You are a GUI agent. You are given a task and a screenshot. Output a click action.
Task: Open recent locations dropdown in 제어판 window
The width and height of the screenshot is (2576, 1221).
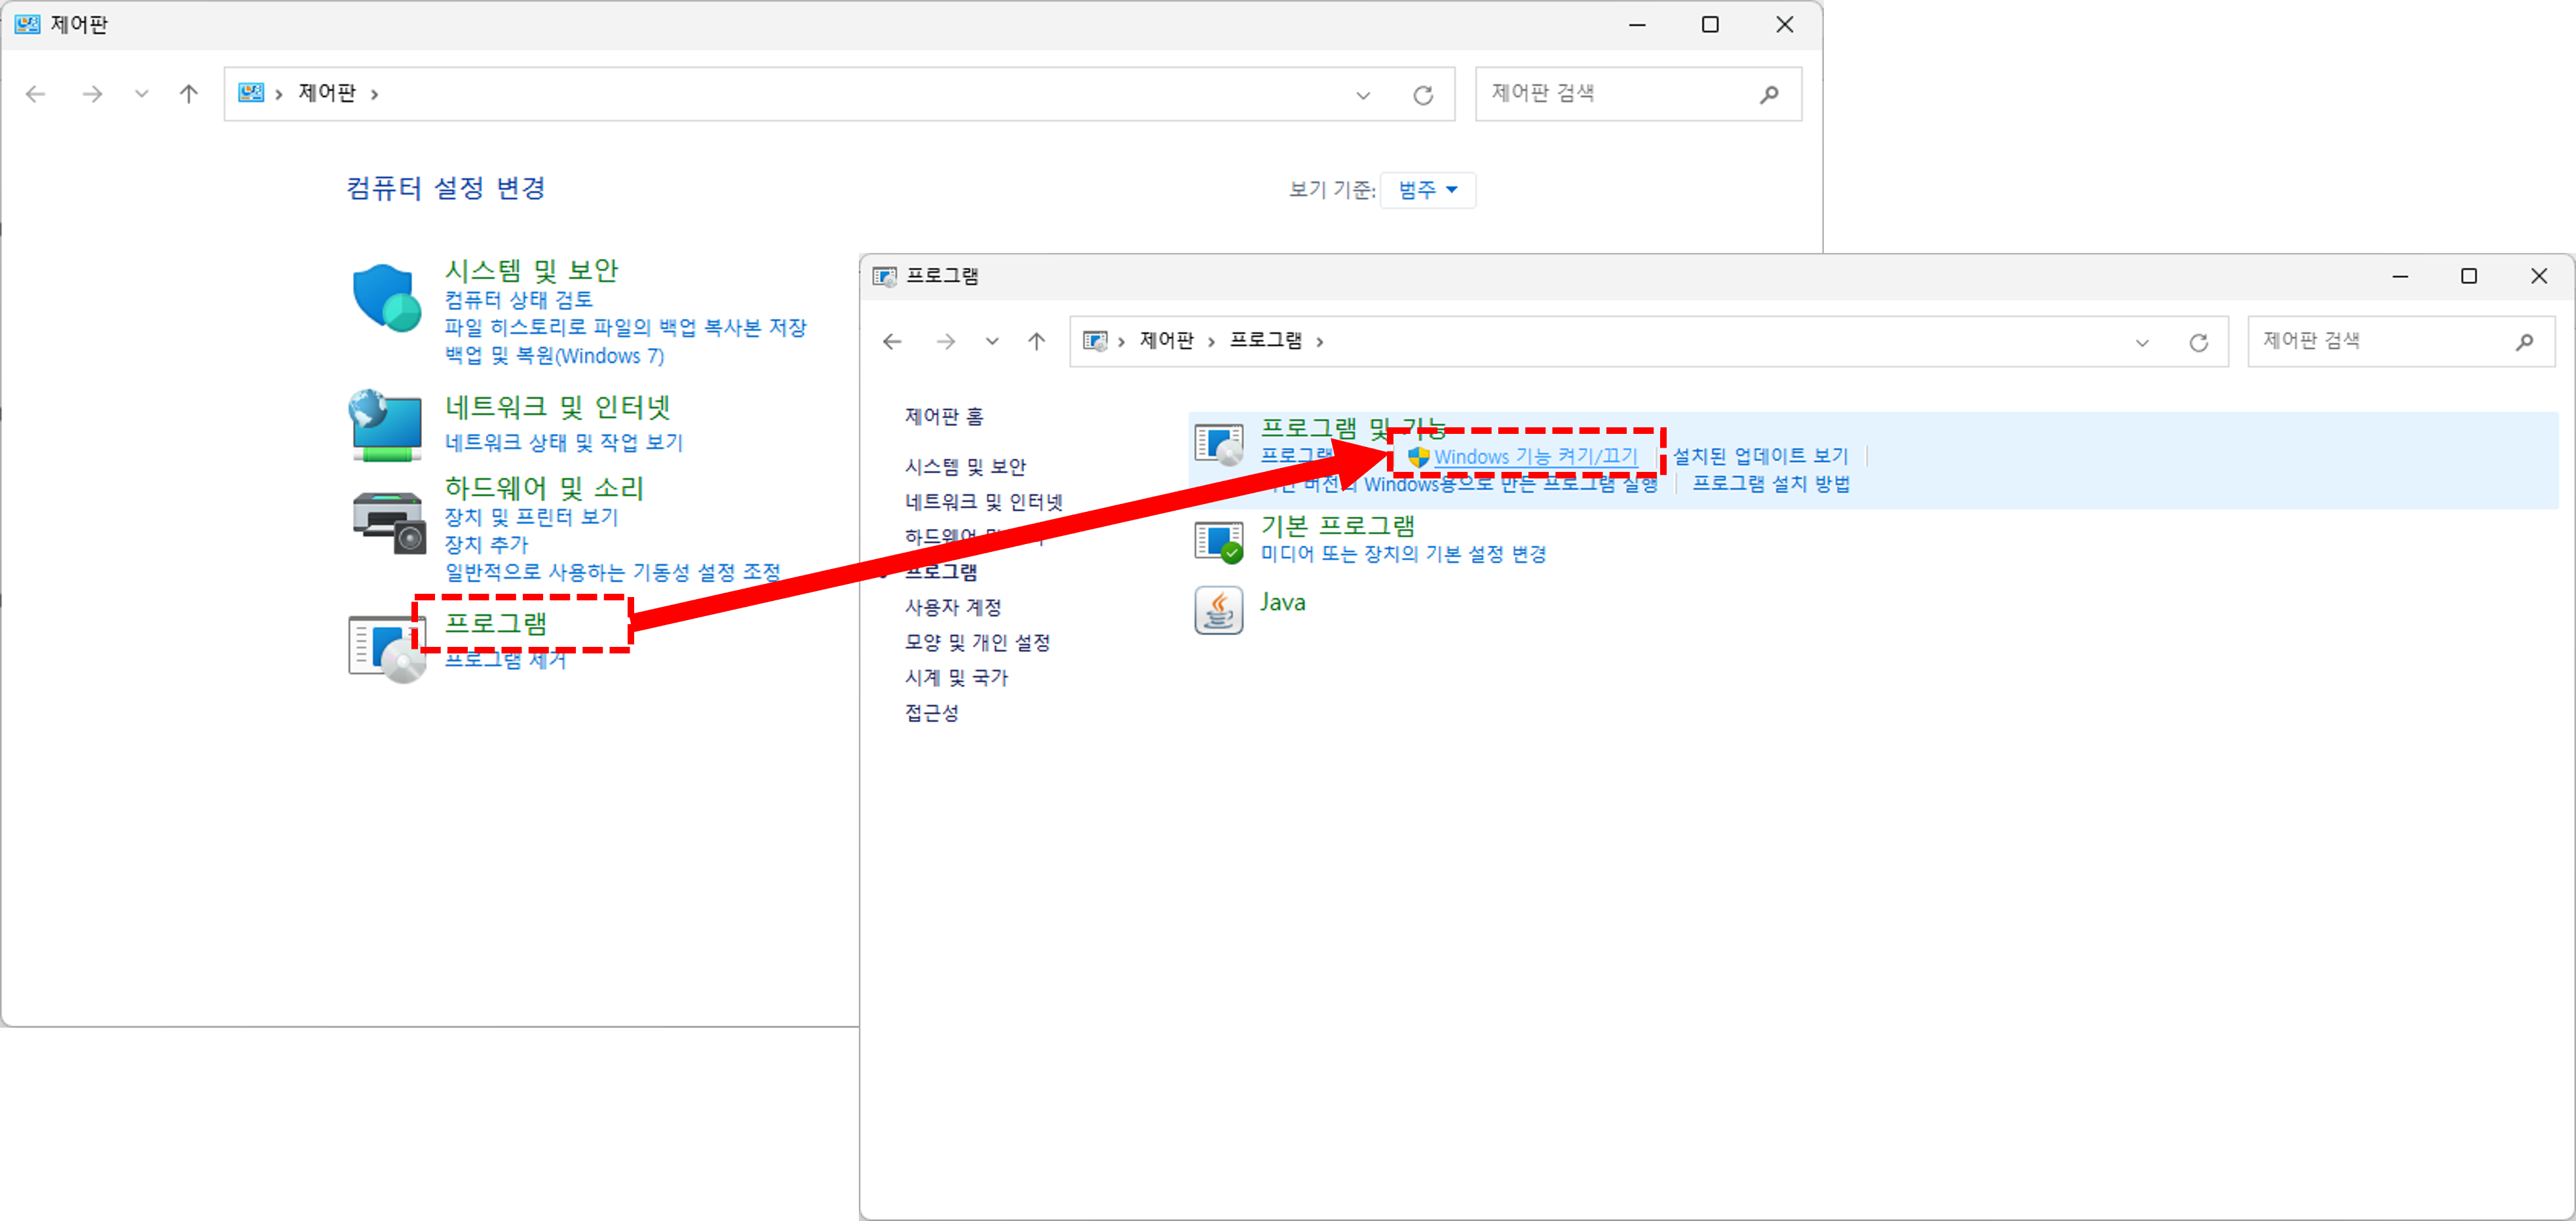[141, 94]
